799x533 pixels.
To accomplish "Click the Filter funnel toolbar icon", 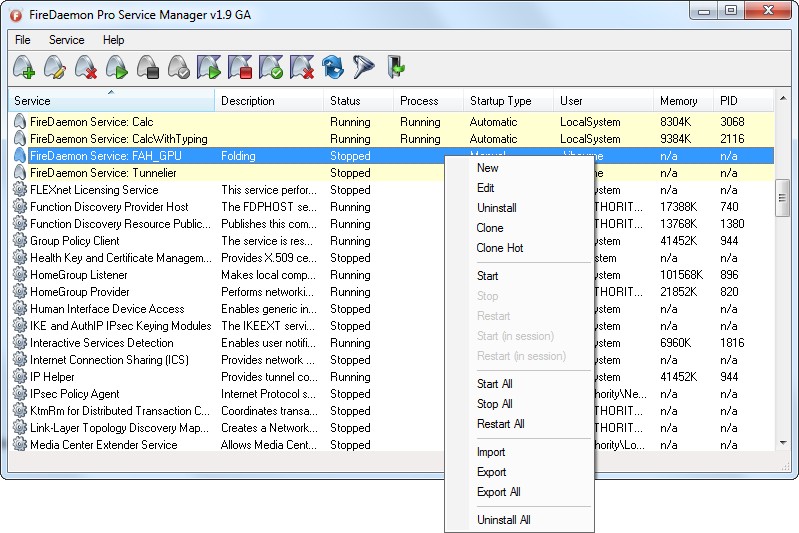I will click(x=364, y=68).
